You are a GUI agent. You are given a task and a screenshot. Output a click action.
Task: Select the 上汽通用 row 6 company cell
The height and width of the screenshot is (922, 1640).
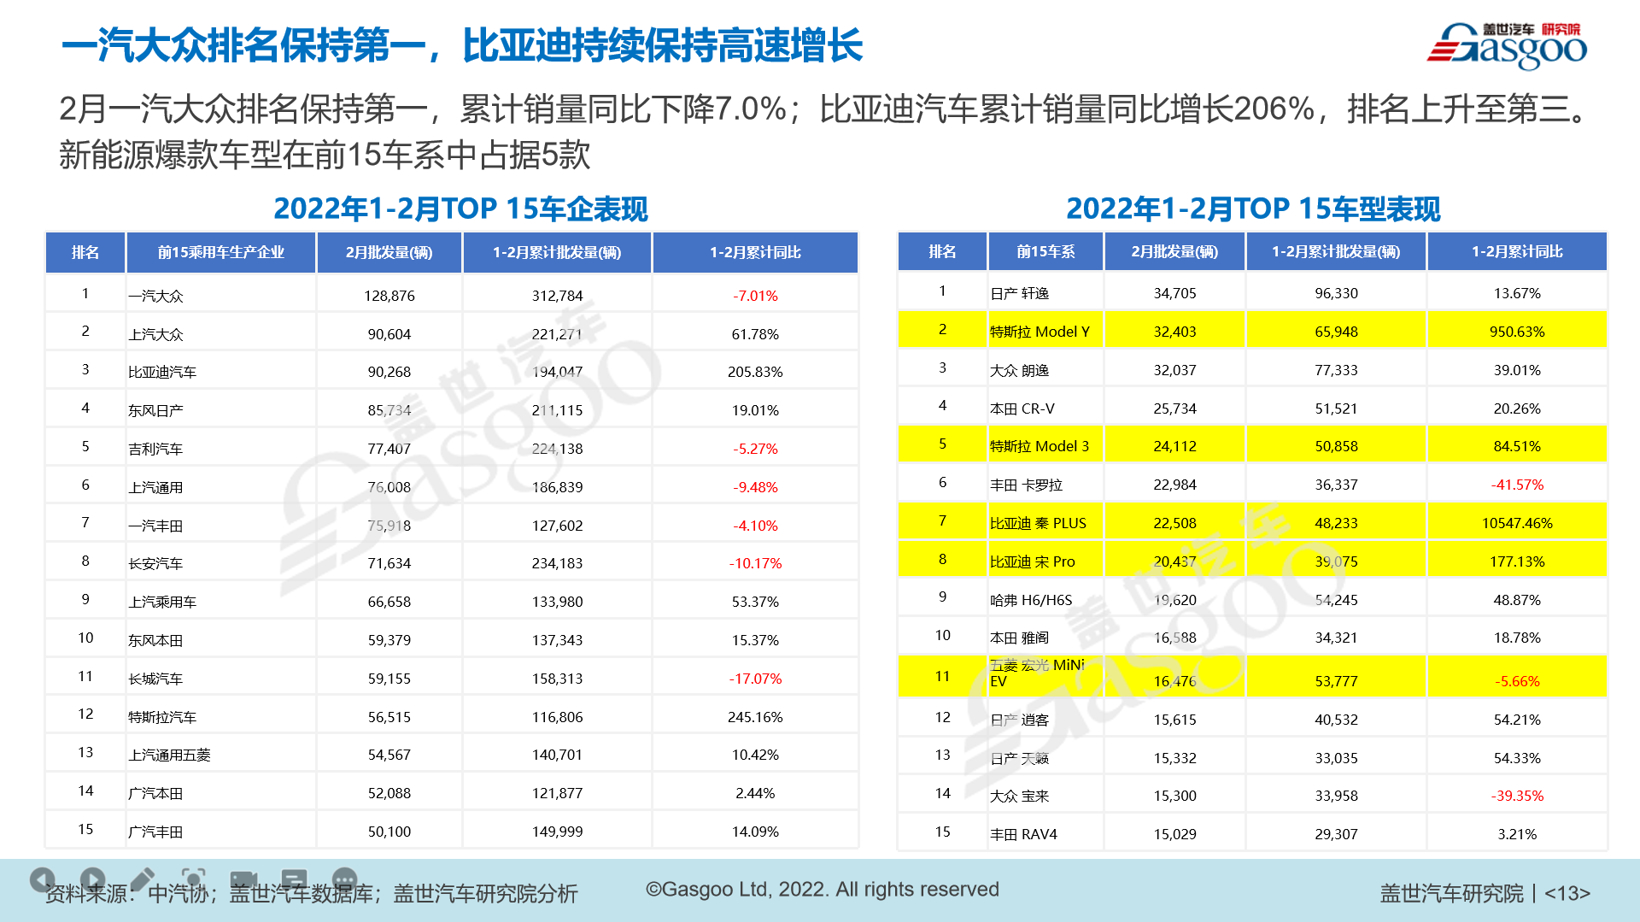(221, 487)
